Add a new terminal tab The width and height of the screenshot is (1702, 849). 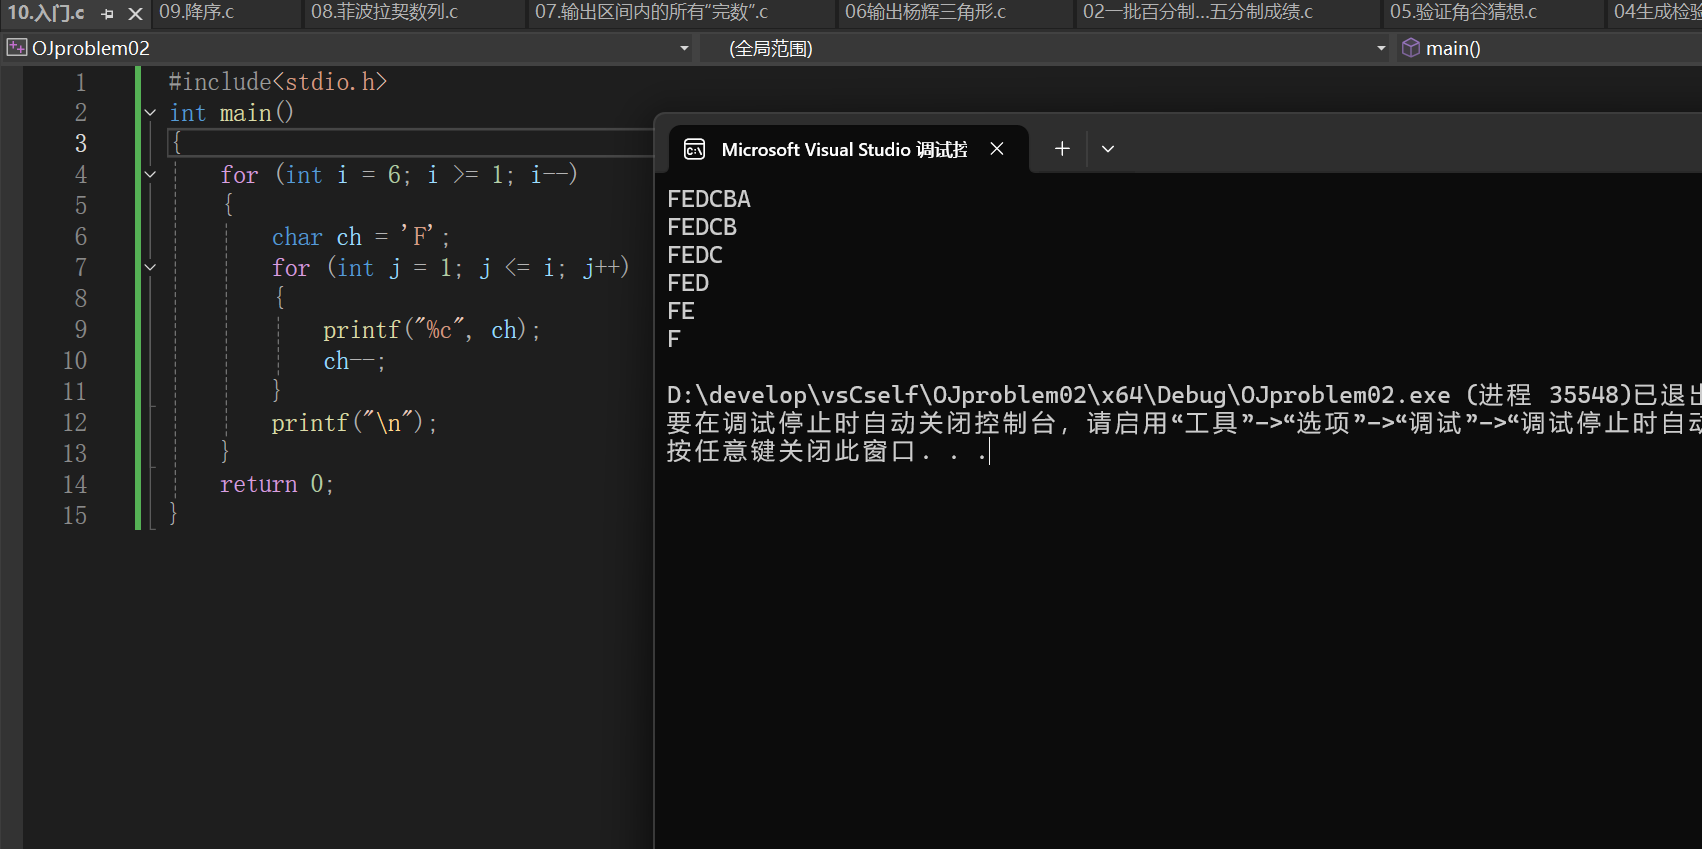tap(1062, 149)
